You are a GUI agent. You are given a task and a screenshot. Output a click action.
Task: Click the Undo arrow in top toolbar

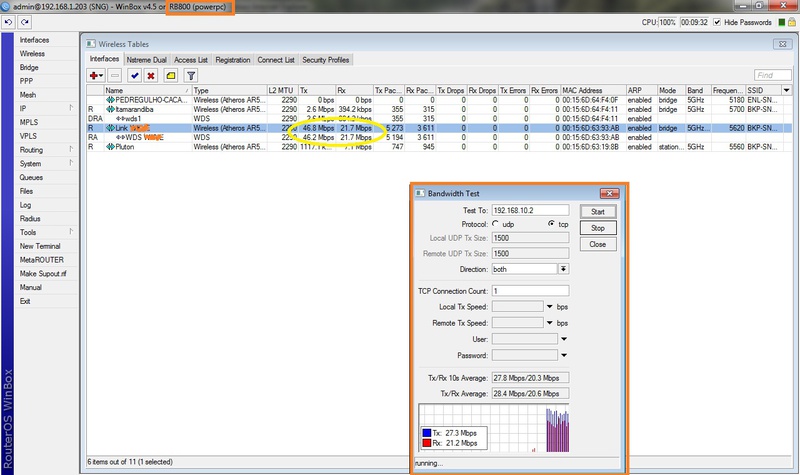(9, 21)
